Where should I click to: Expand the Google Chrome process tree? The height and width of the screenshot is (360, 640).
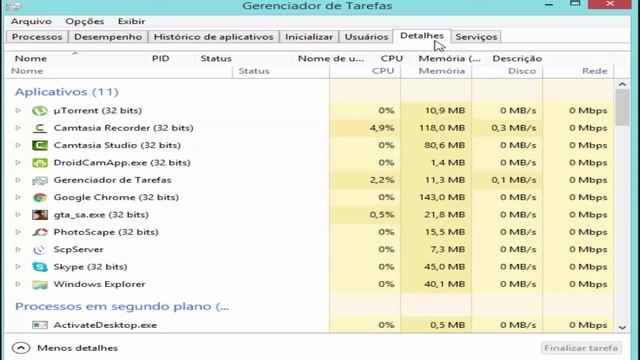(x=18, y=198)
